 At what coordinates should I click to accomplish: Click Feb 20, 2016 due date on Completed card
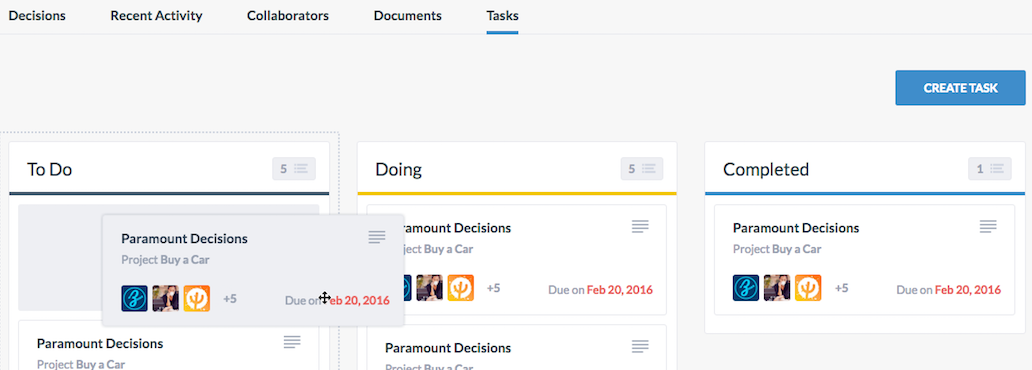[968, 290]
